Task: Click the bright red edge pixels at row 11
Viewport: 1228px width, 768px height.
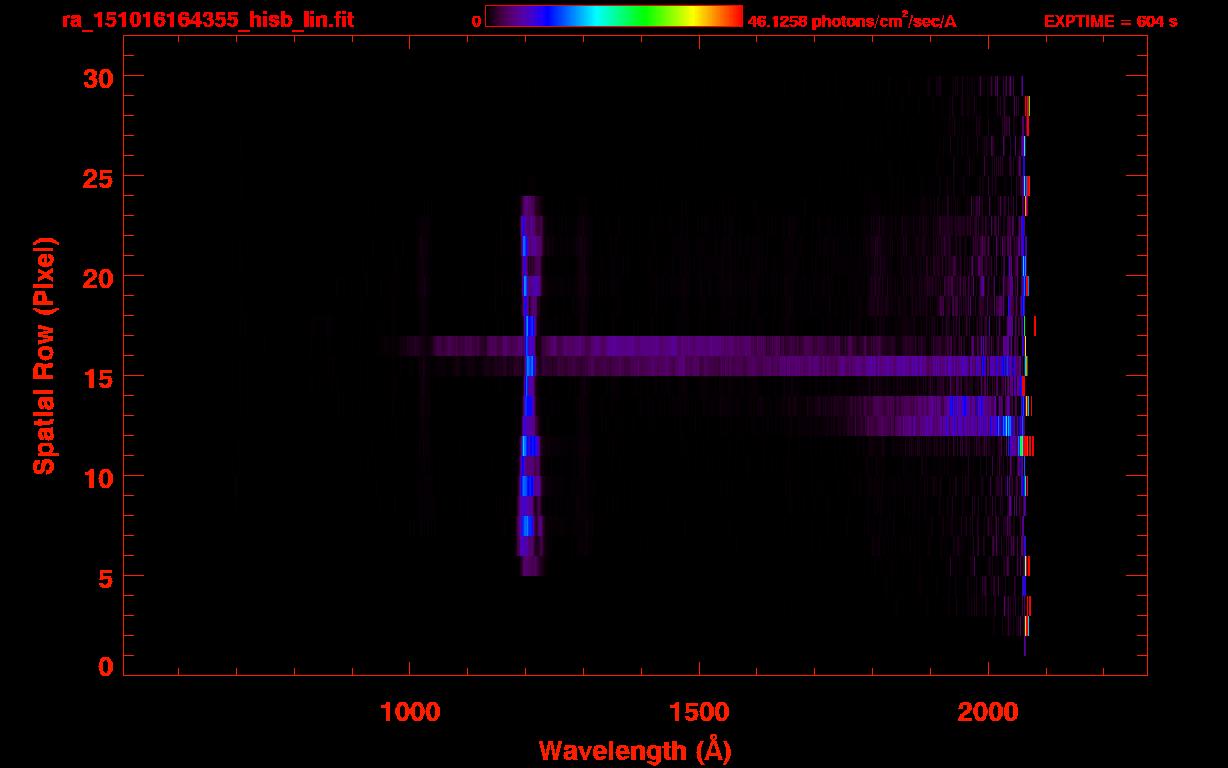Action: coord(1028,446)
